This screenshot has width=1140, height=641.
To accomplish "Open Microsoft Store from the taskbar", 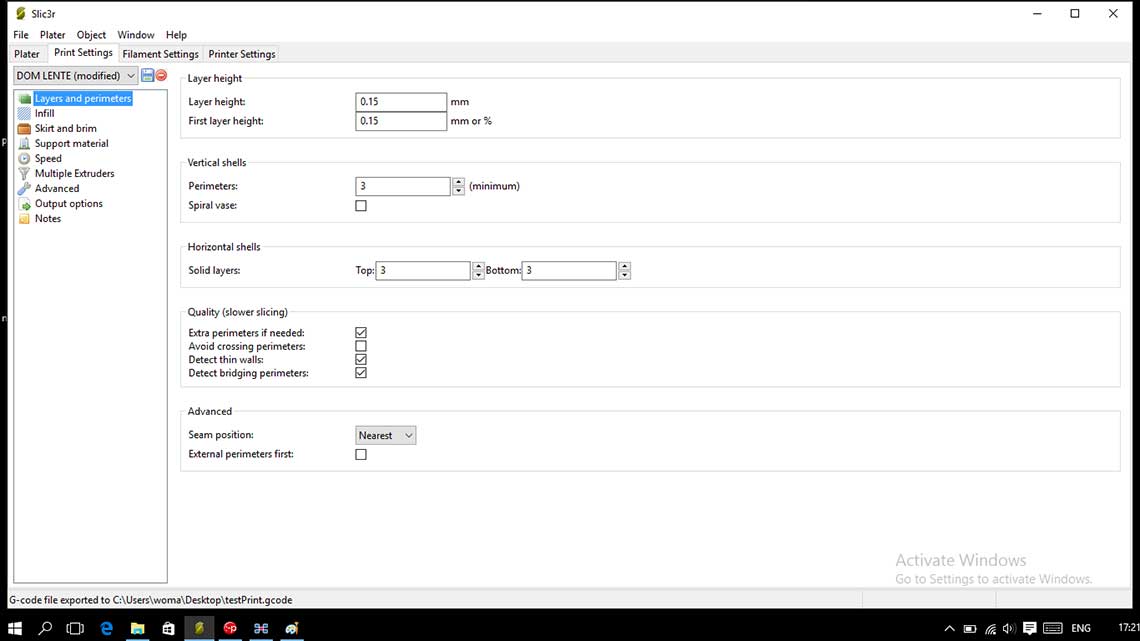I will pyautogui.click(x=168, y=629).
